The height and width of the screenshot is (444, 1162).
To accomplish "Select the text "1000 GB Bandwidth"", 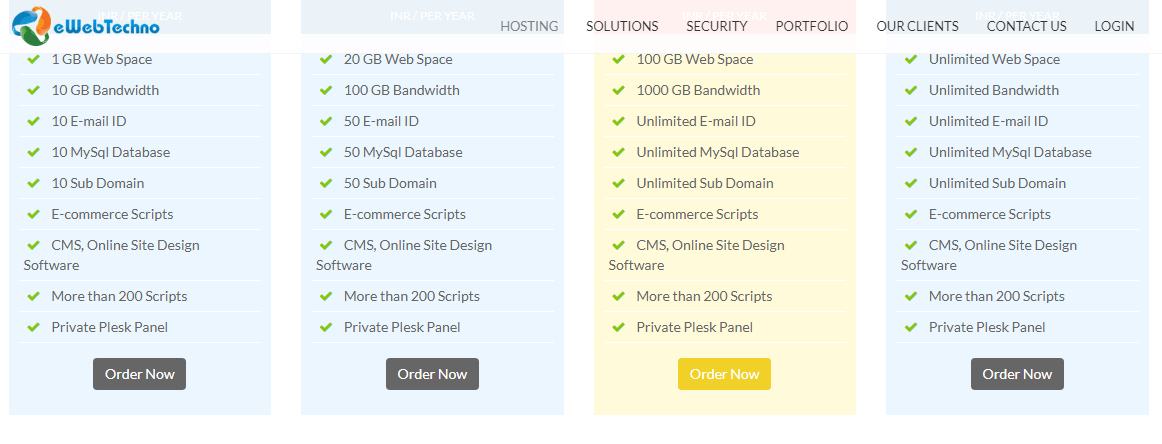I will point(698,90).
